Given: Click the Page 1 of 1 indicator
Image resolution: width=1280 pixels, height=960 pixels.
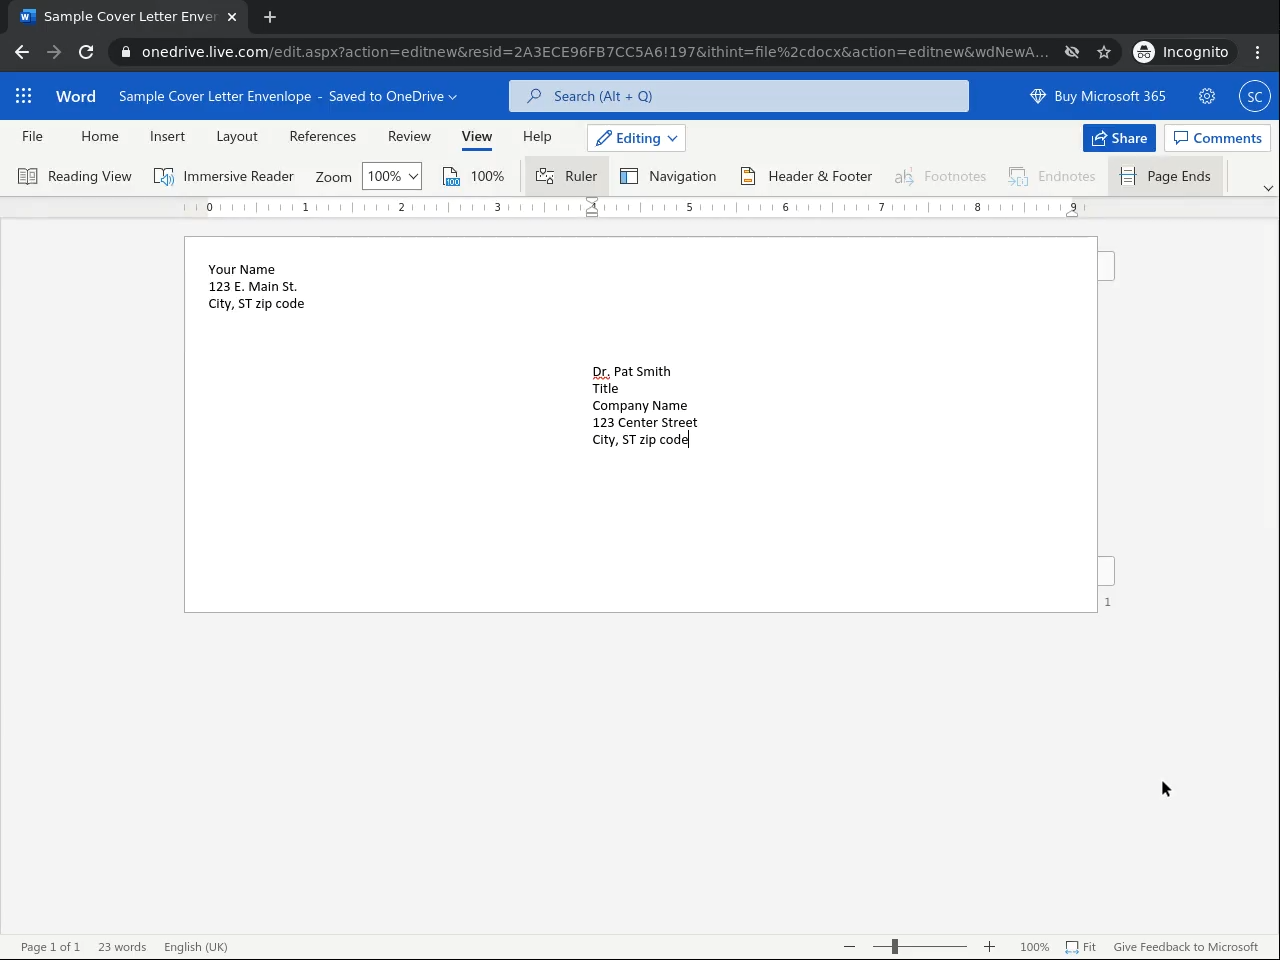Looking at the screenshot, I should coord(50,947).
